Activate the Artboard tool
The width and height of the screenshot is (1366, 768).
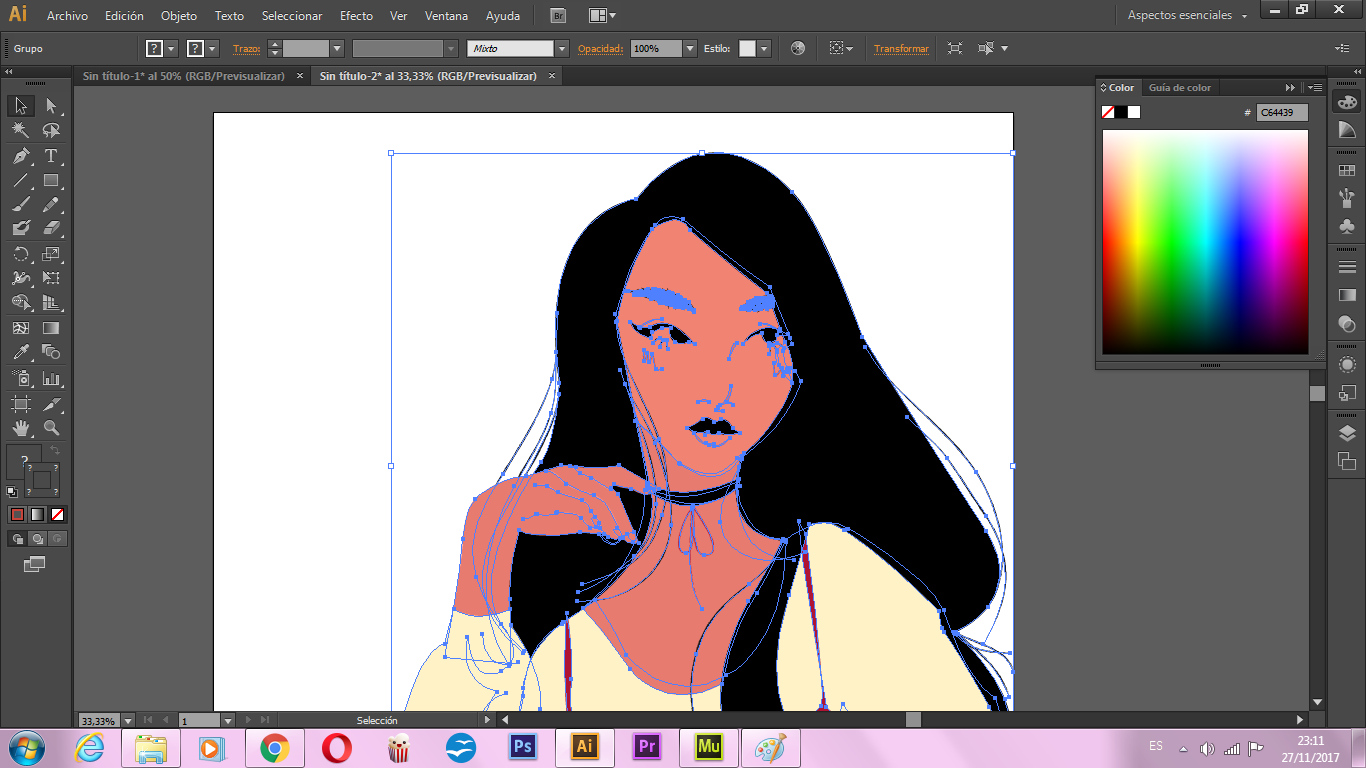(x=21, y=404)
